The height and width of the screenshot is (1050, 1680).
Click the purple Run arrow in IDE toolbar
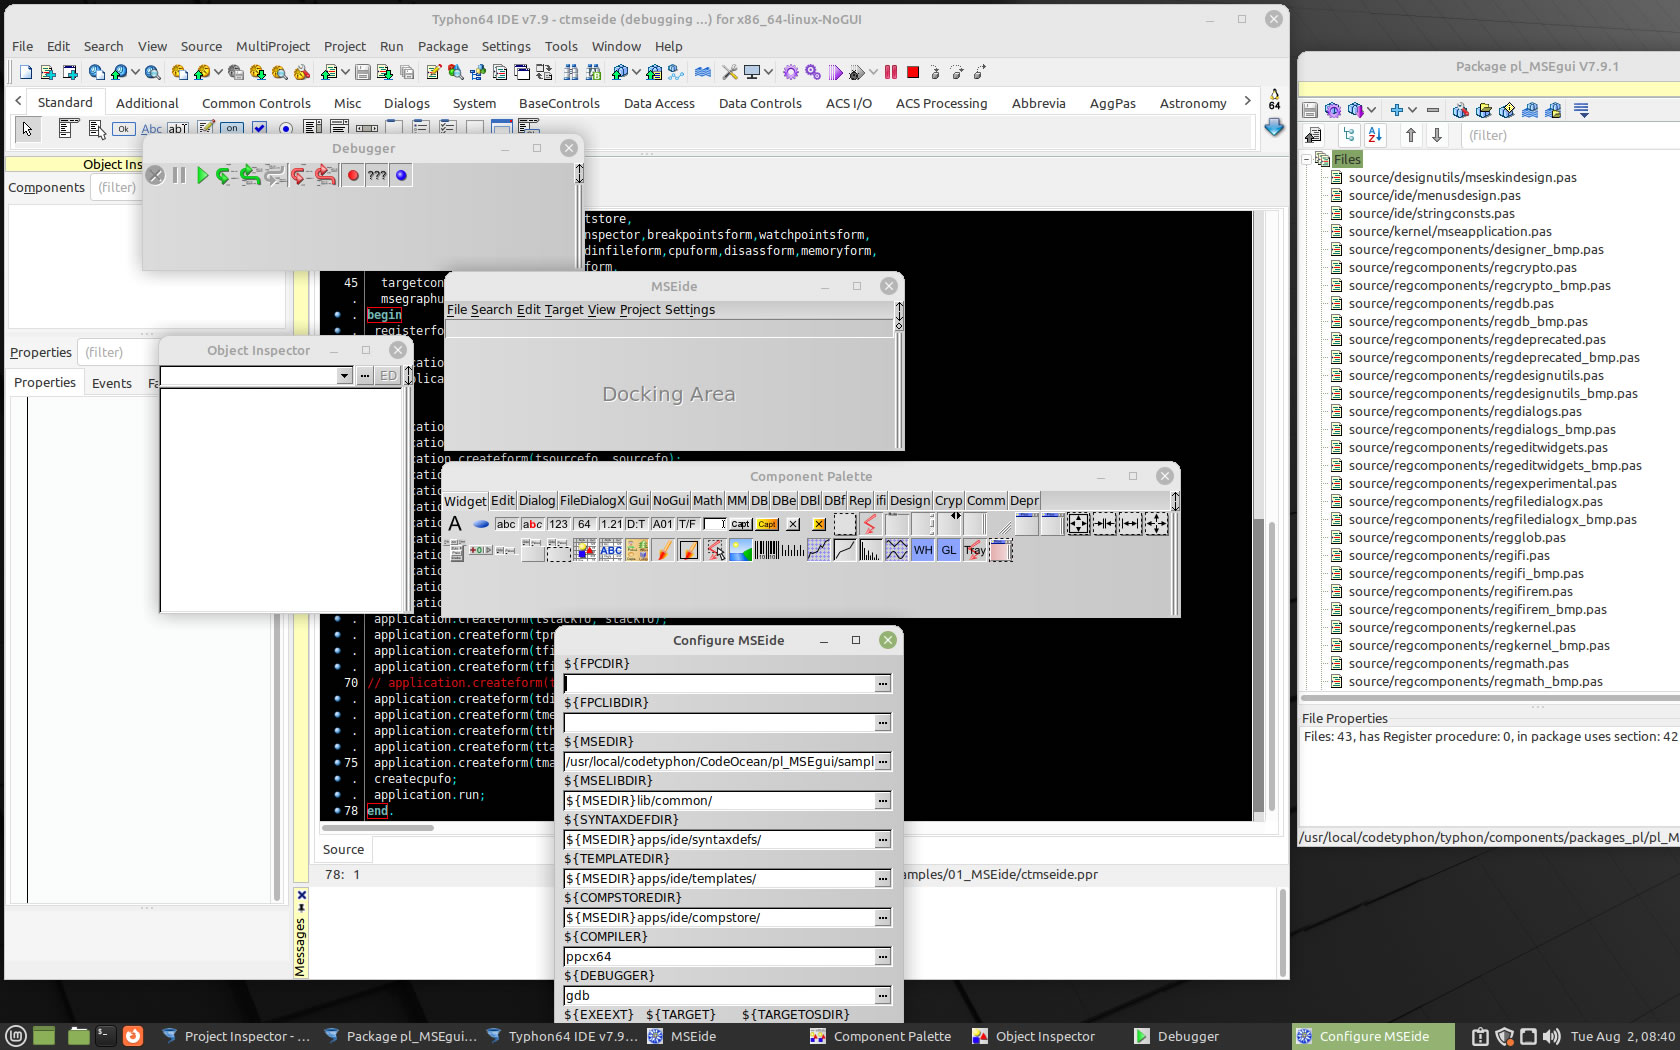[x=835, y=72]
